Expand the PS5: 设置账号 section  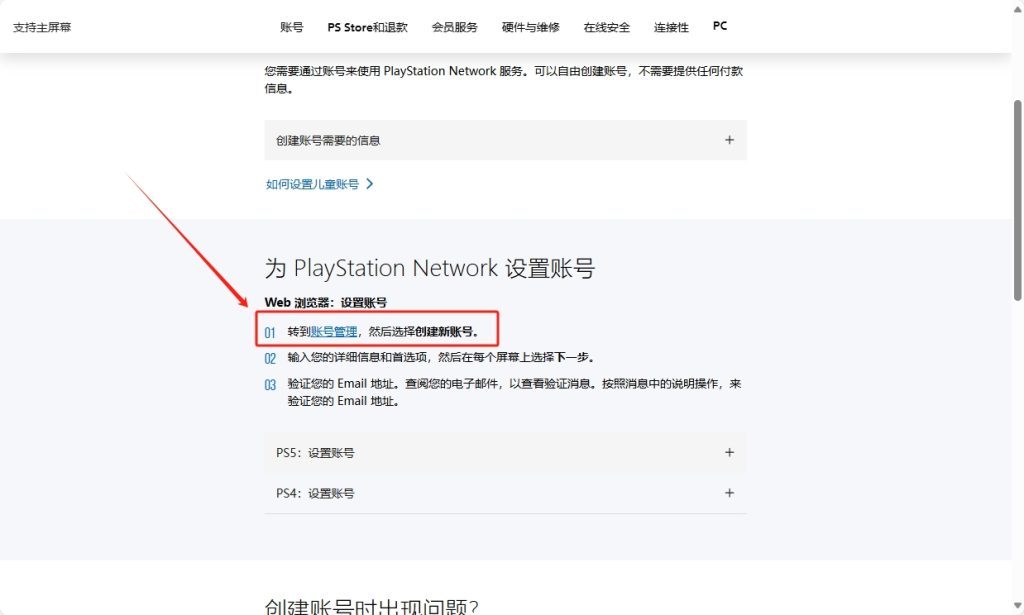click(x=505, y=452)
